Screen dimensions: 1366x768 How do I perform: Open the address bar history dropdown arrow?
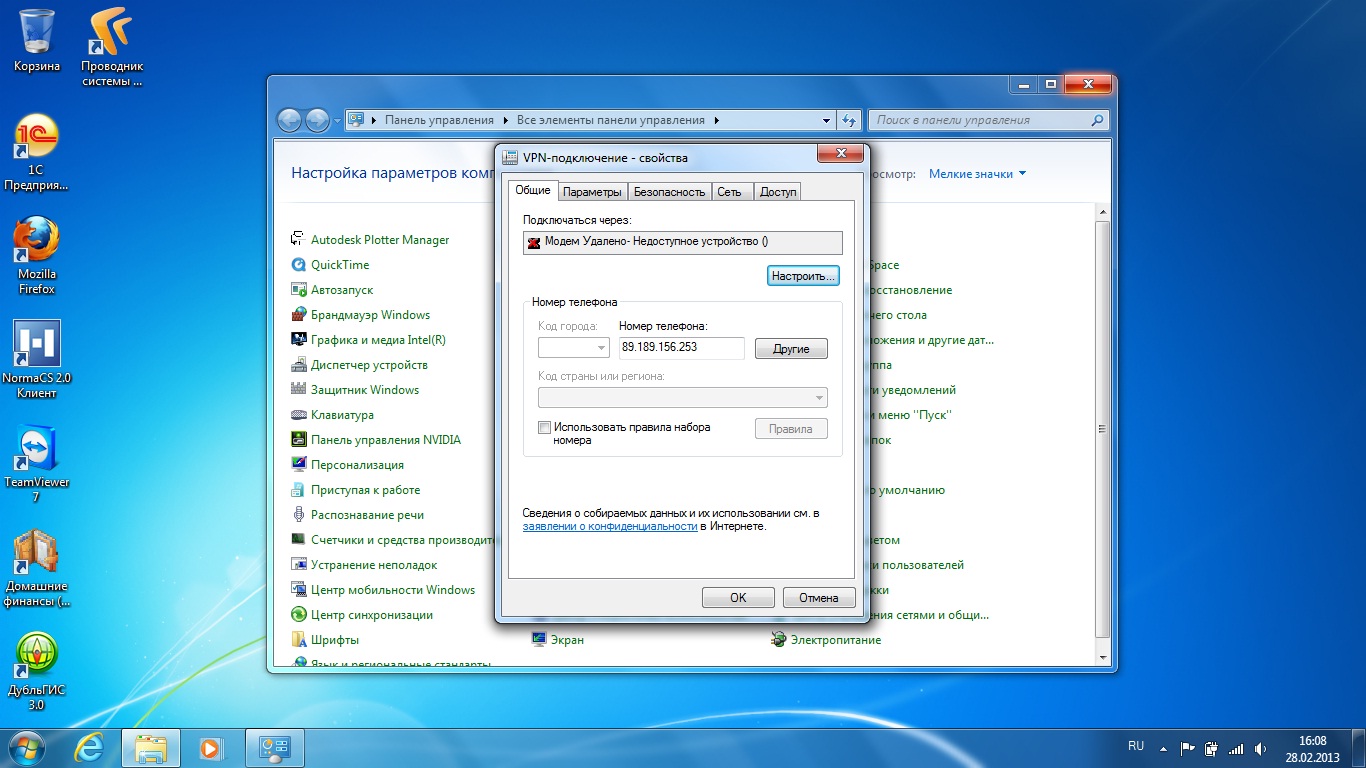click(826, 120)
